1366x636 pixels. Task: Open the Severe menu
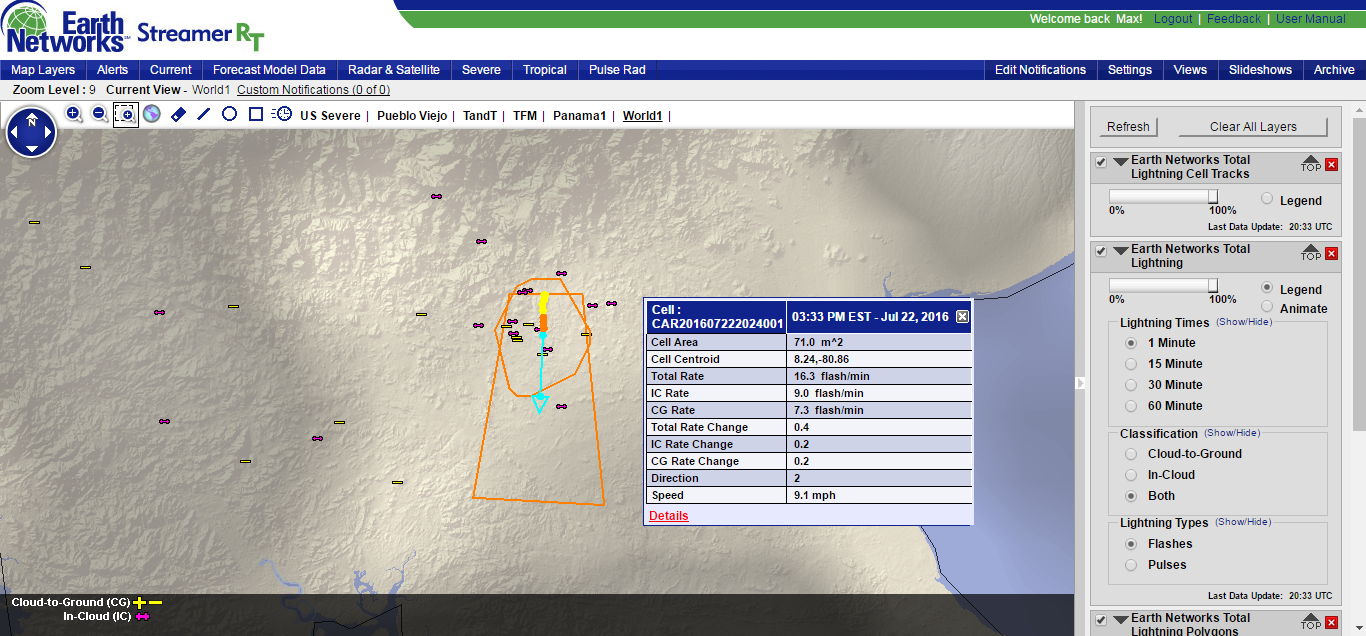[x=481, y=70]
